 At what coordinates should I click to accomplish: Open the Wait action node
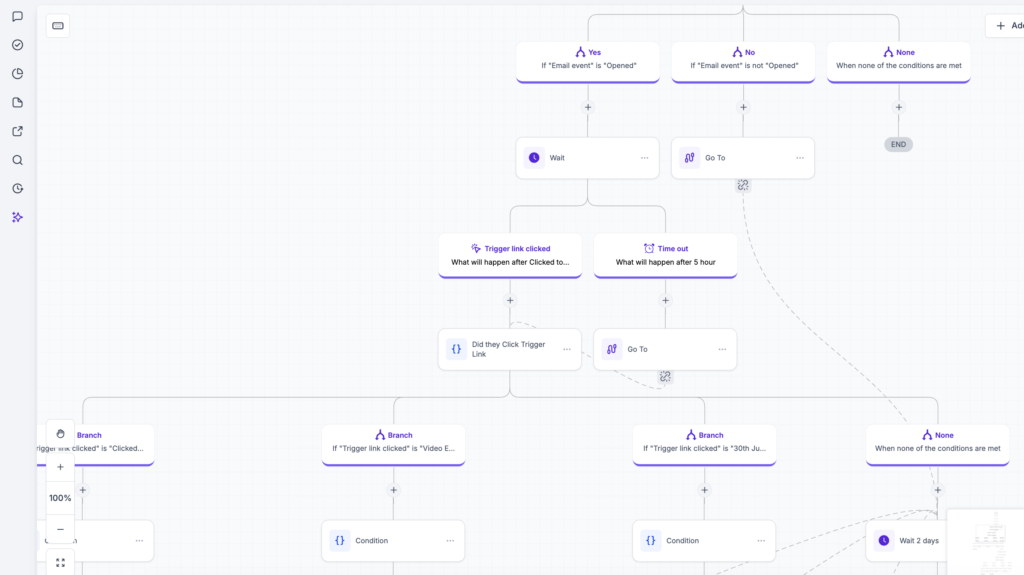pos(588,157)
